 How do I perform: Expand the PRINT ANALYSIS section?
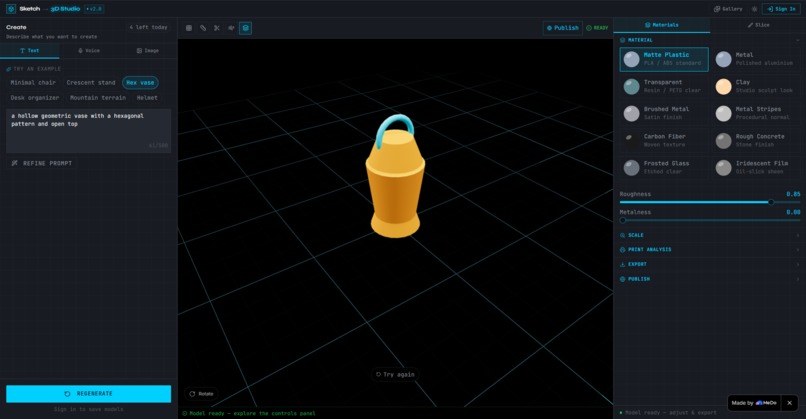point(709,249)
